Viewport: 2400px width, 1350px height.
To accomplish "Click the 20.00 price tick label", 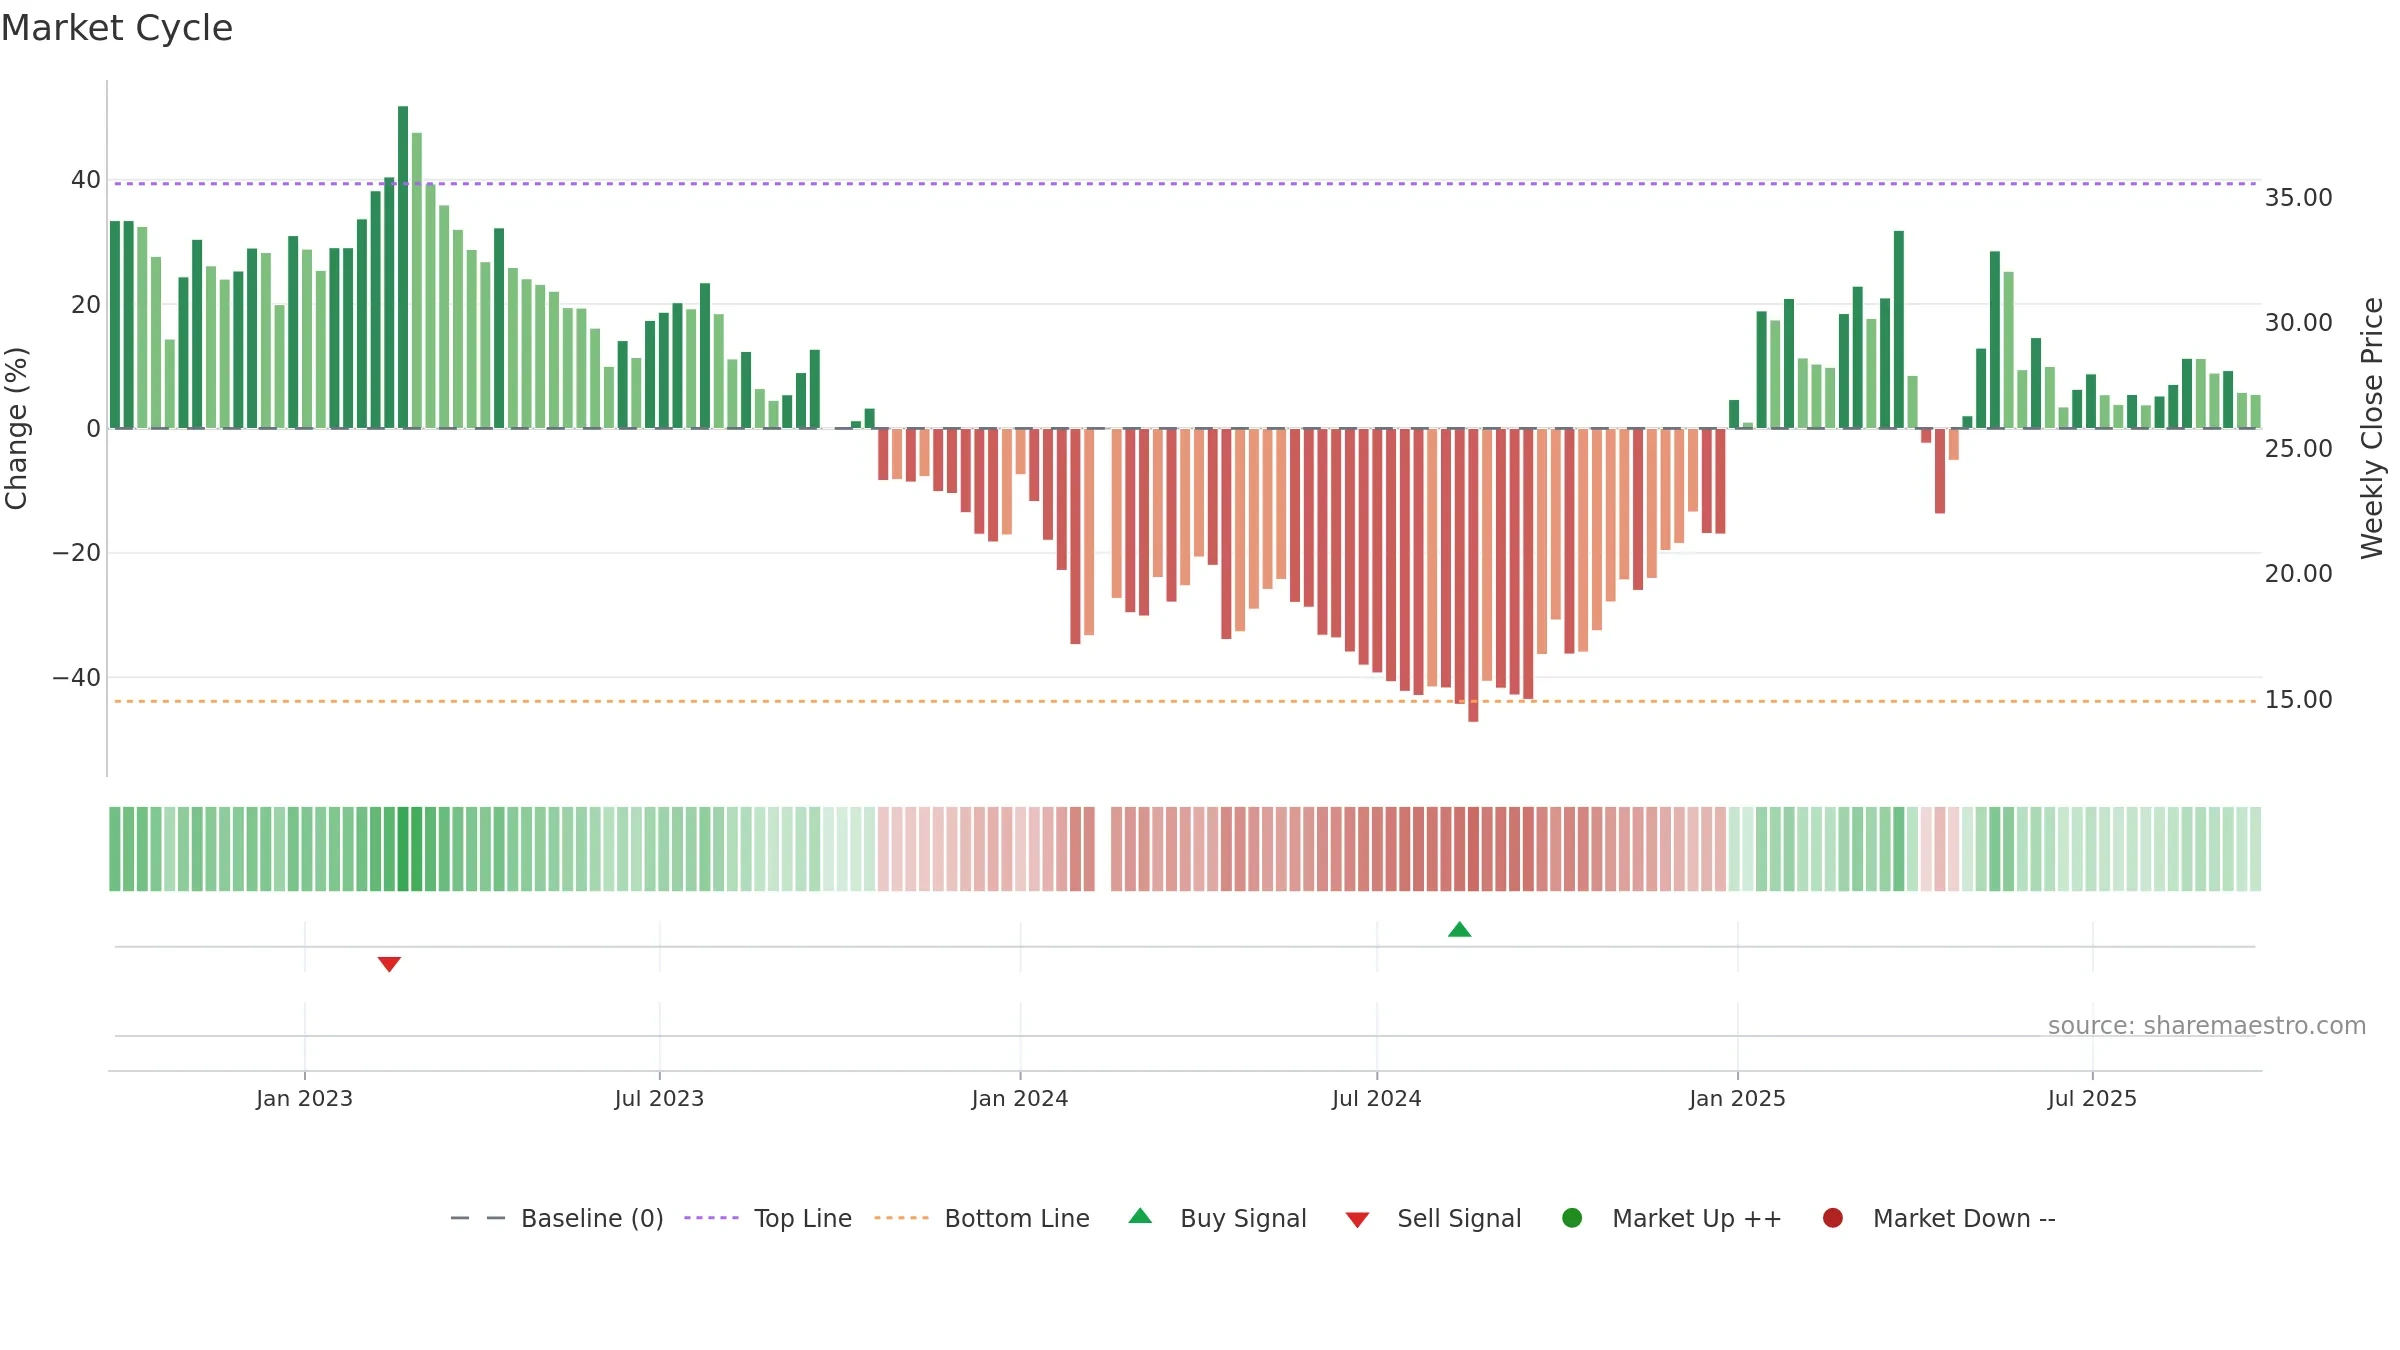I will tap(2299, 573).
